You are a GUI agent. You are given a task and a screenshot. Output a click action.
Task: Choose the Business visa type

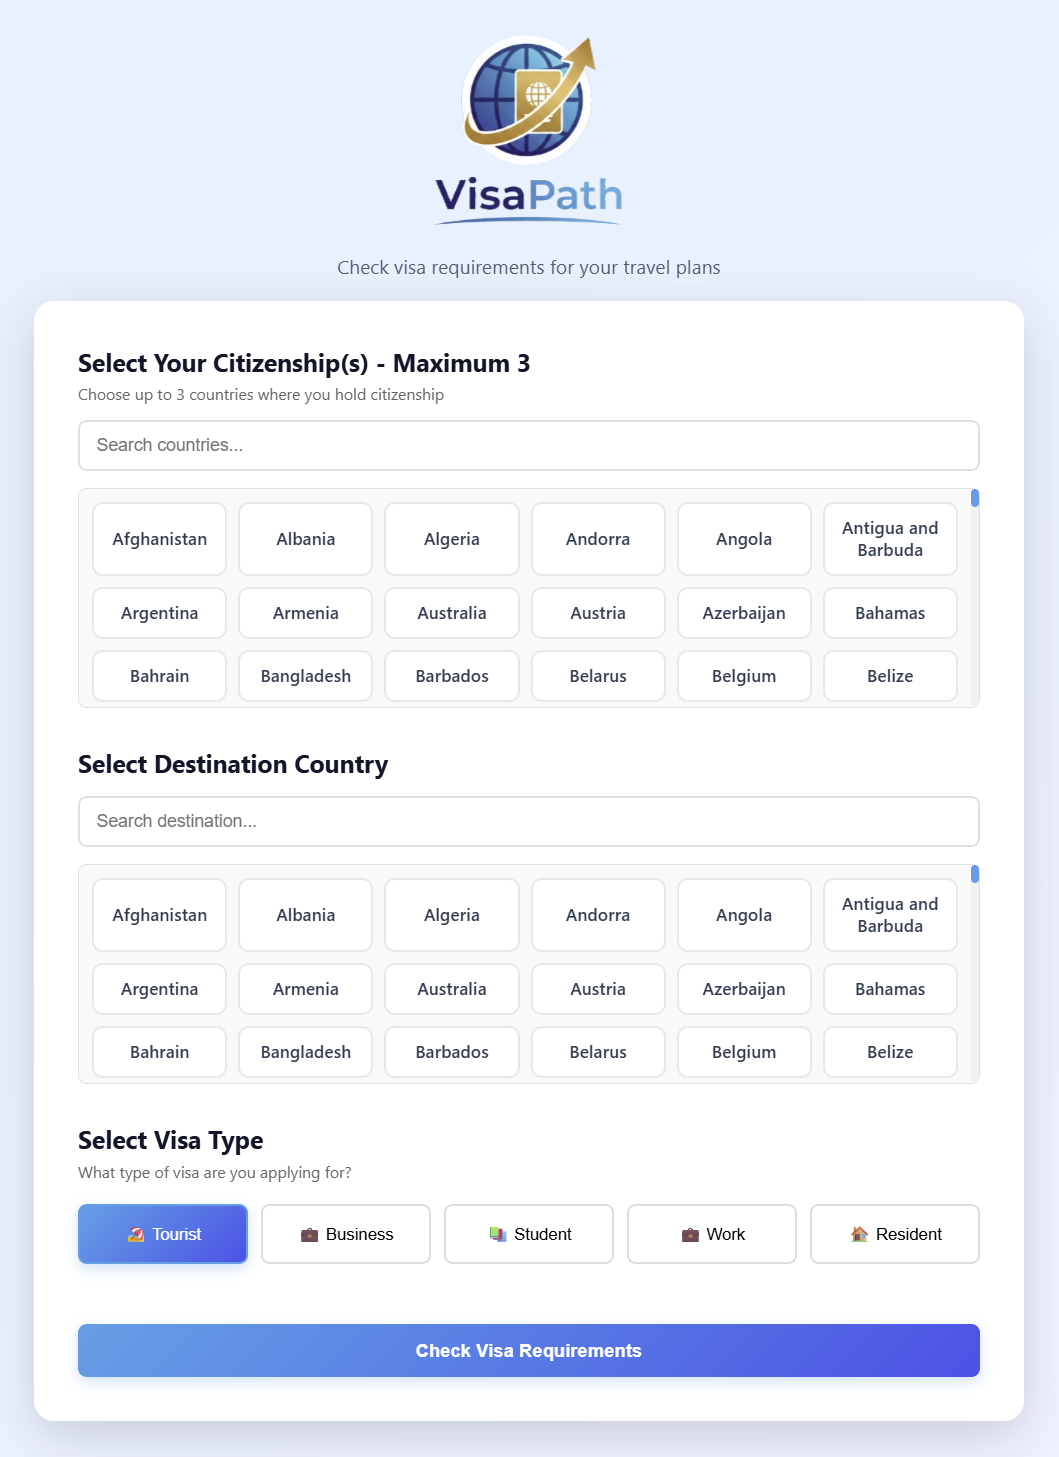(346, 1234)
